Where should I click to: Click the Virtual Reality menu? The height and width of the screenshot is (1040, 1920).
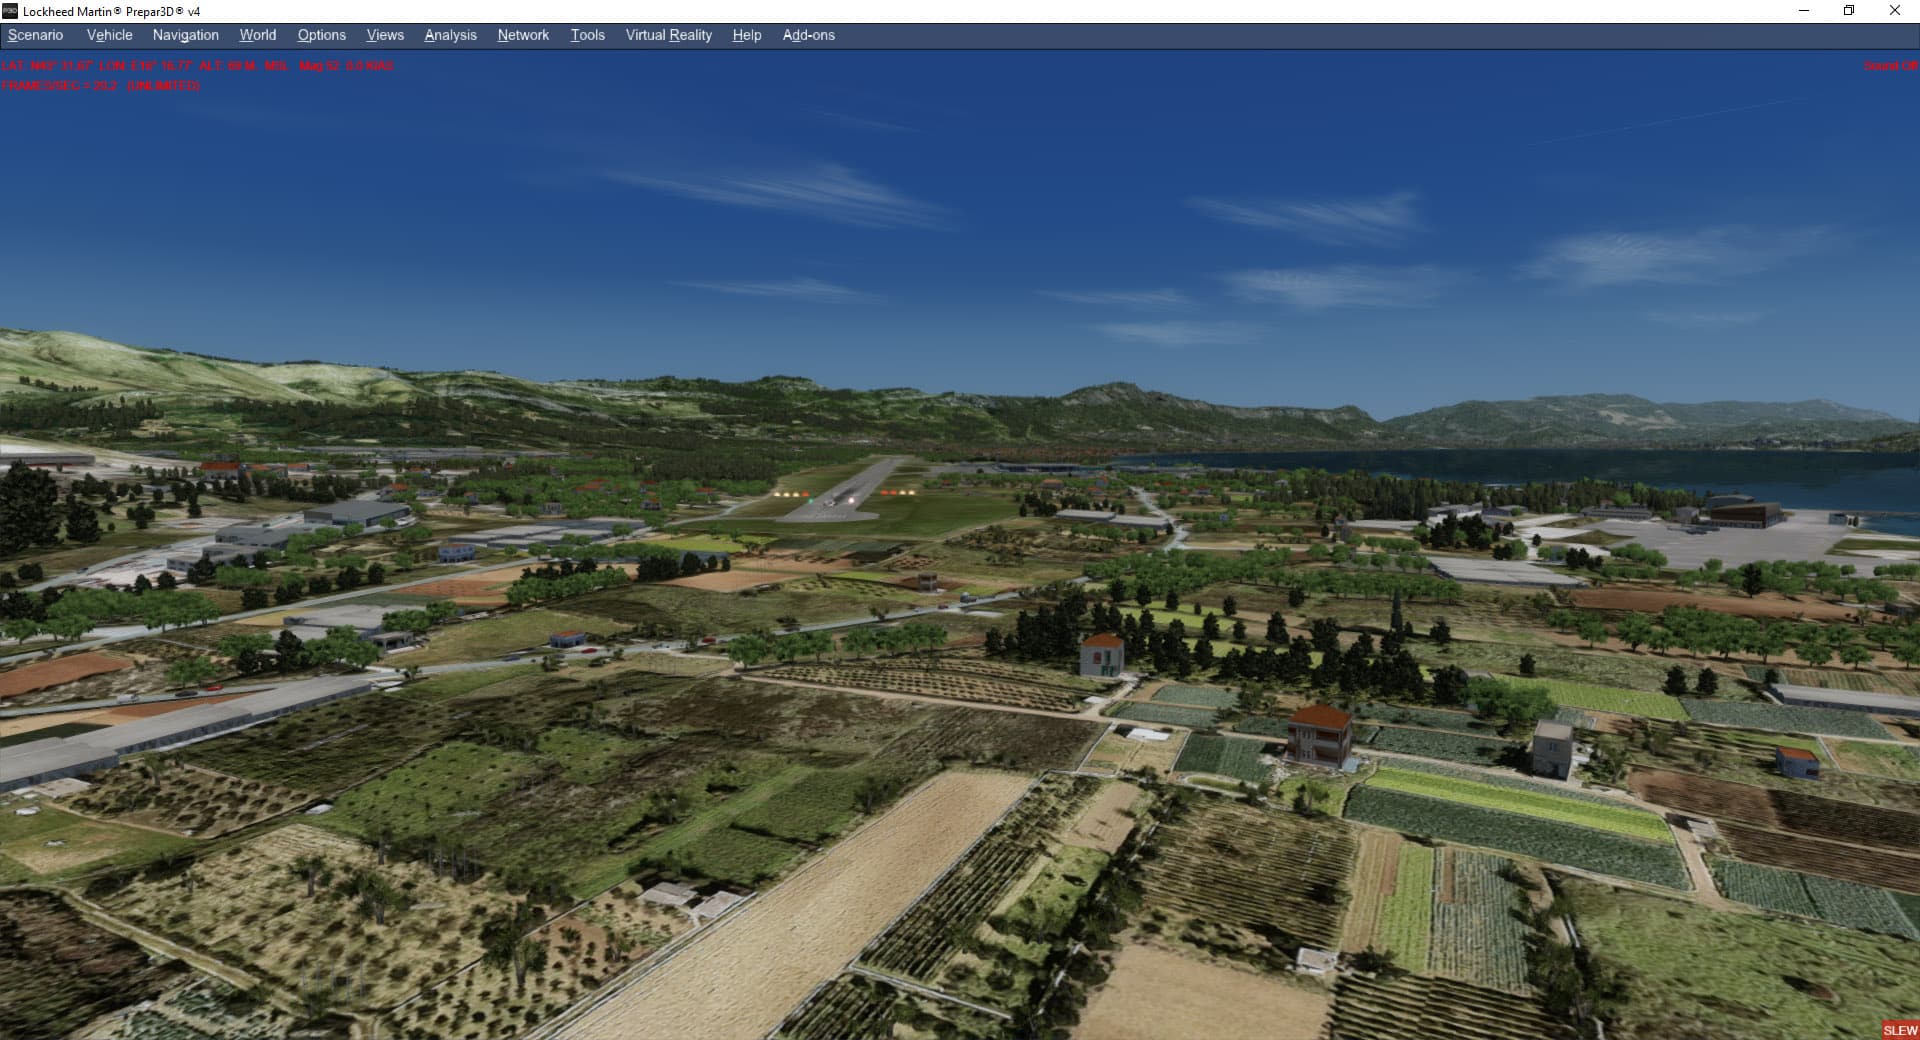click(668, 35)
